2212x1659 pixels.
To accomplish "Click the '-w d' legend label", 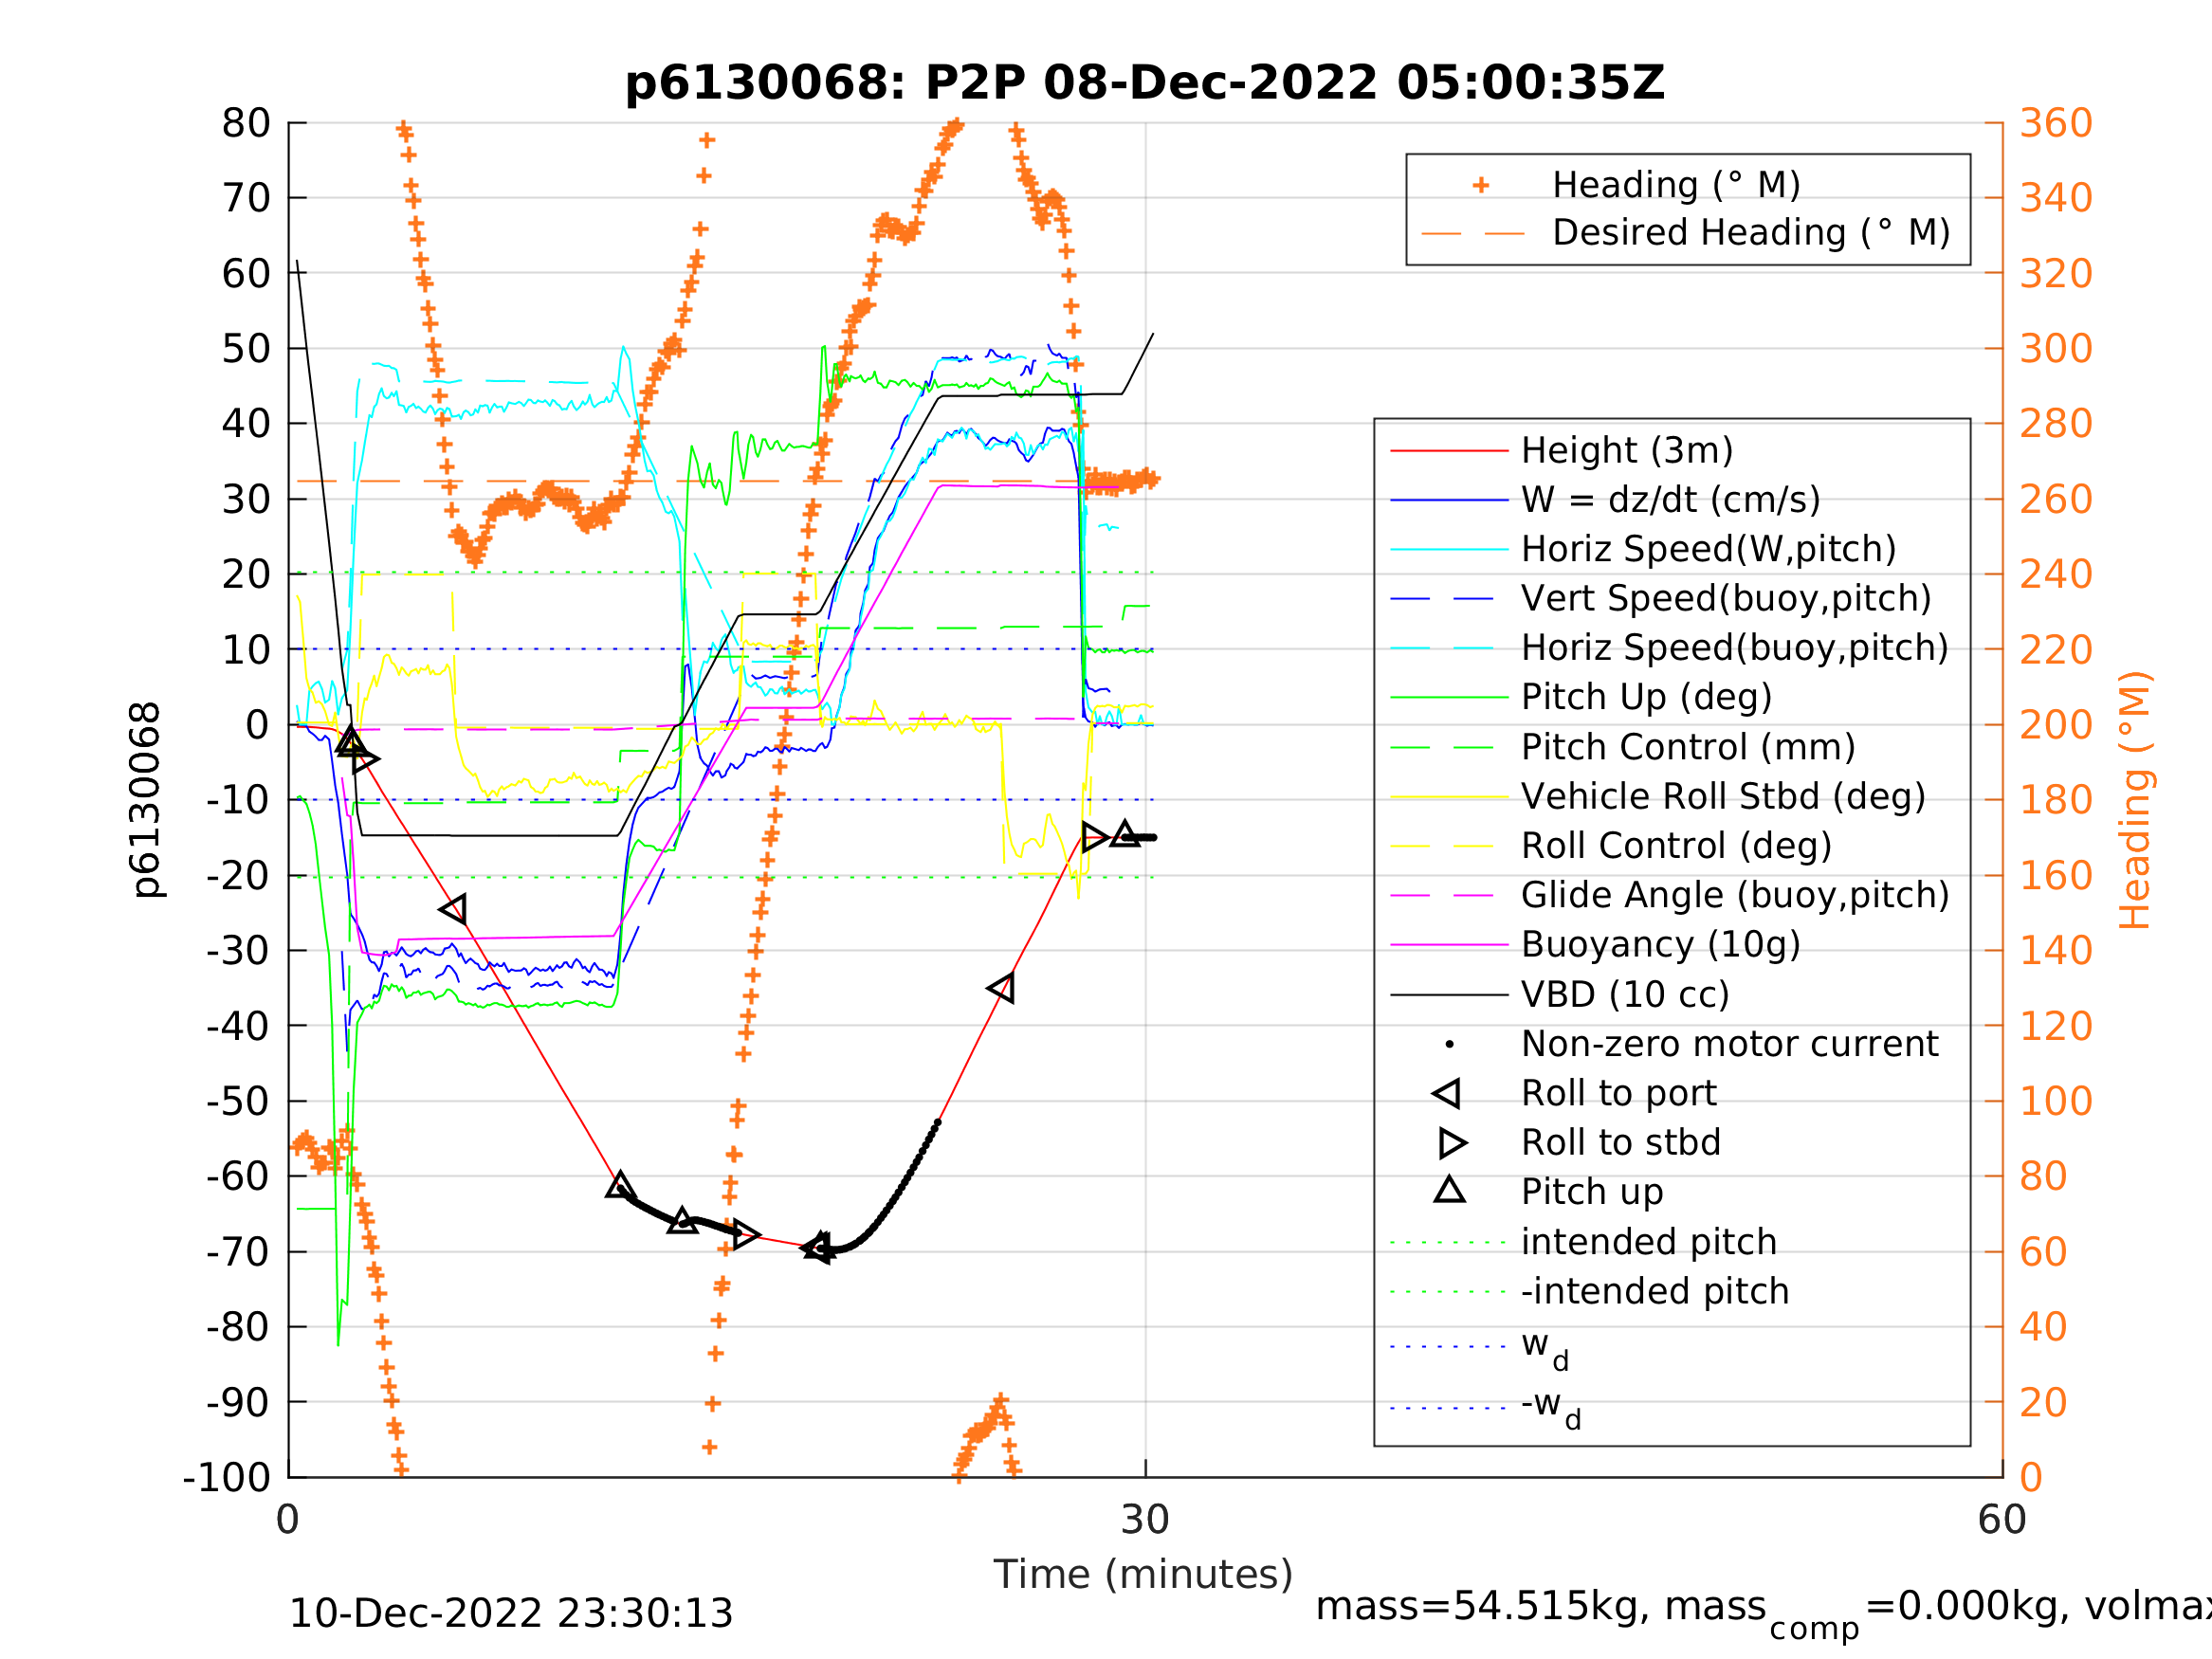I will click(1551, 1409).
